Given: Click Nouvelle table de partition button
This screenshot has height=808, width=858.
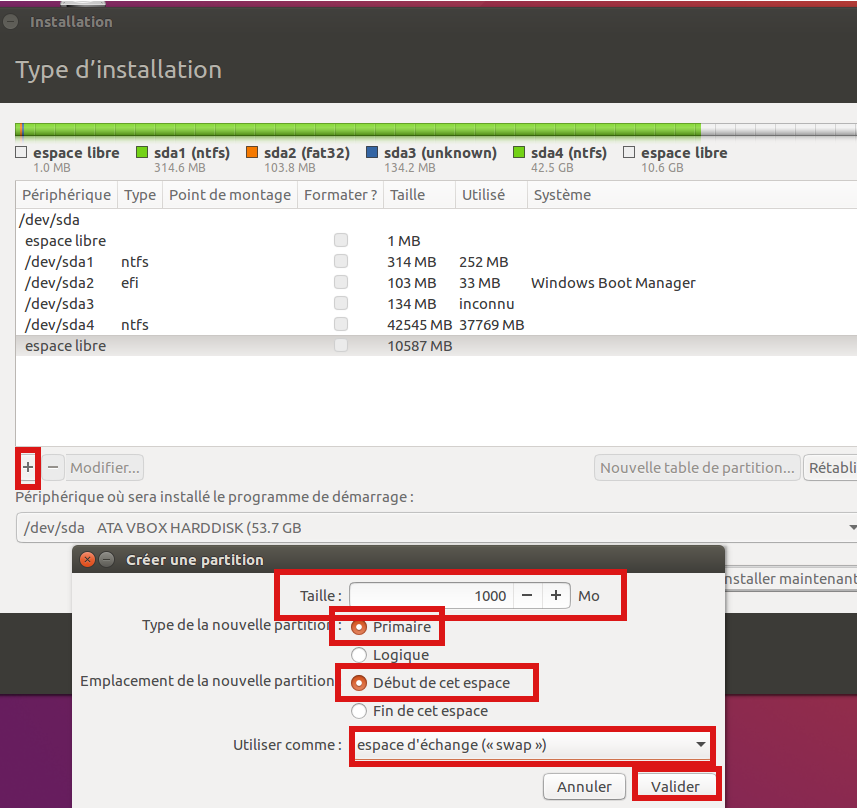Looking at the screenshot, I should pos(698,467).
